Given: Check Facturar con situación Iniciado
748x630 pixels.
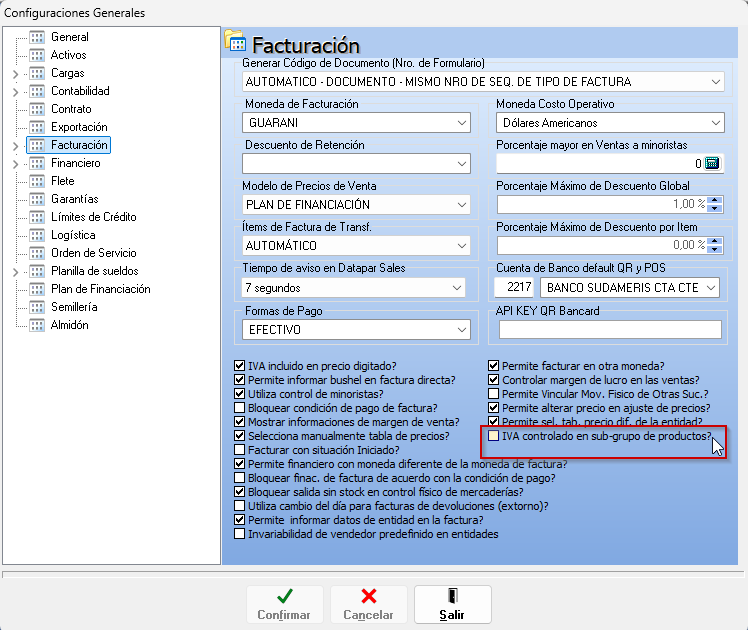Looking at the screenshot, I should [239, 450].
